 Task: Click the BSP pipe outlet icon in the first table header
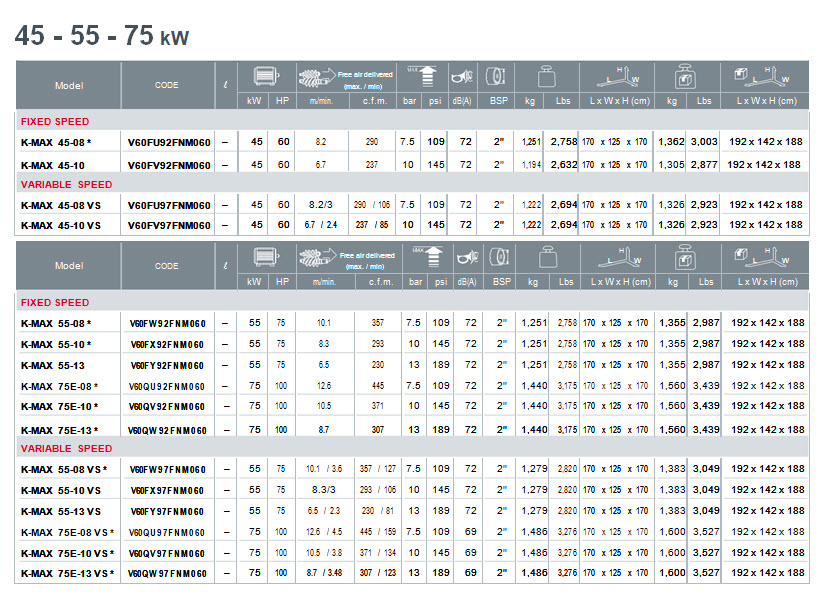point(495,76)
